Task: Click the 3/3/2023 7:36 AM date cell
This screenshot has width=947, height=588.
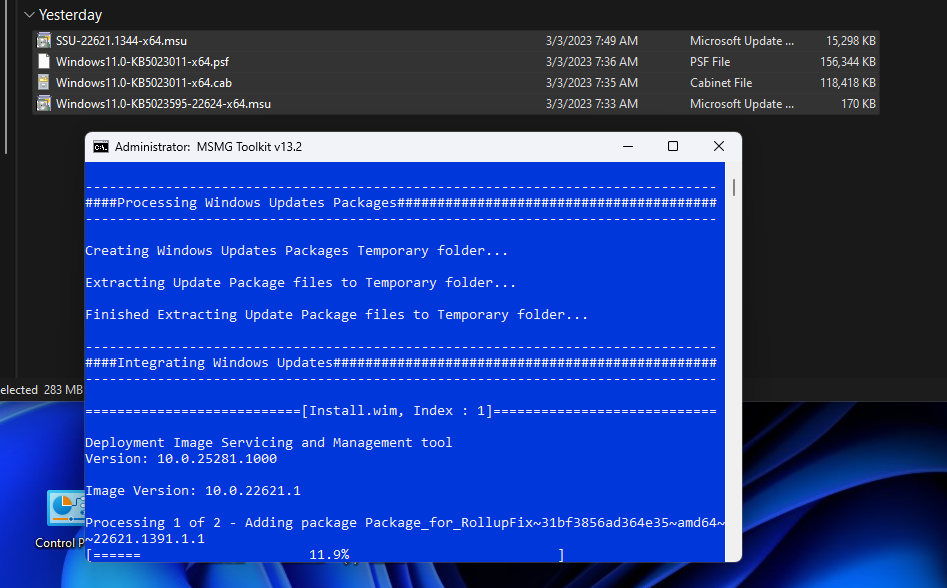Action: (x=592, y=62)
